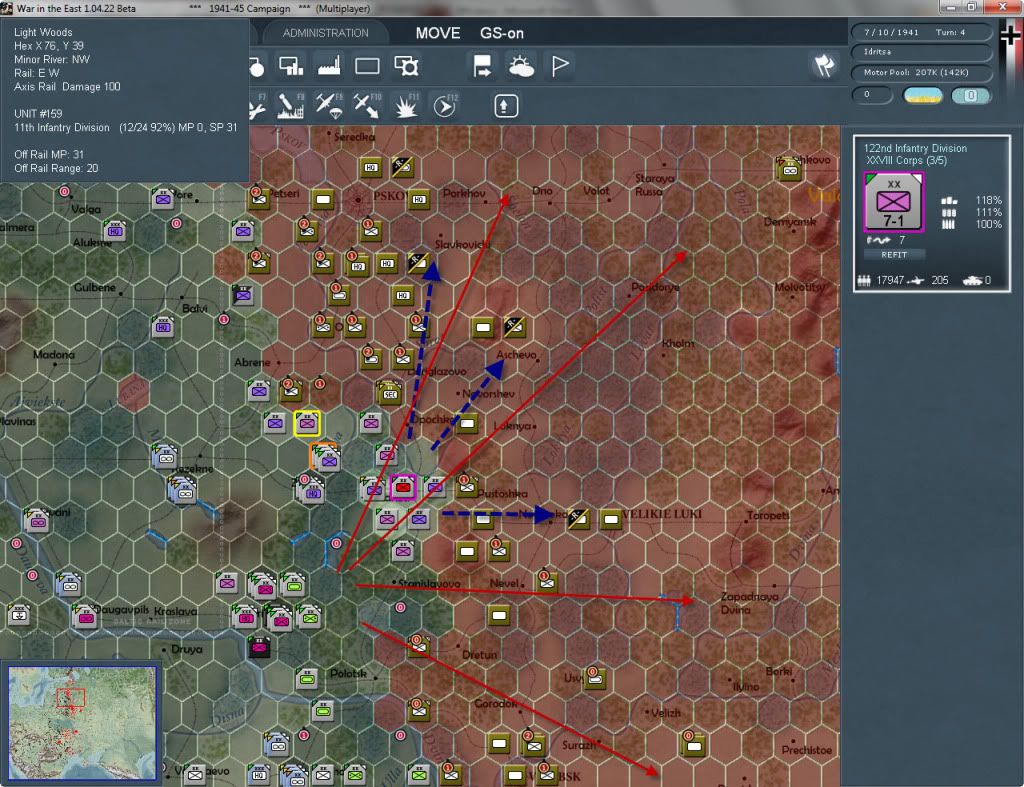Select the black counter near Druya
The image size is (1024, 787).
click(259, 647)
